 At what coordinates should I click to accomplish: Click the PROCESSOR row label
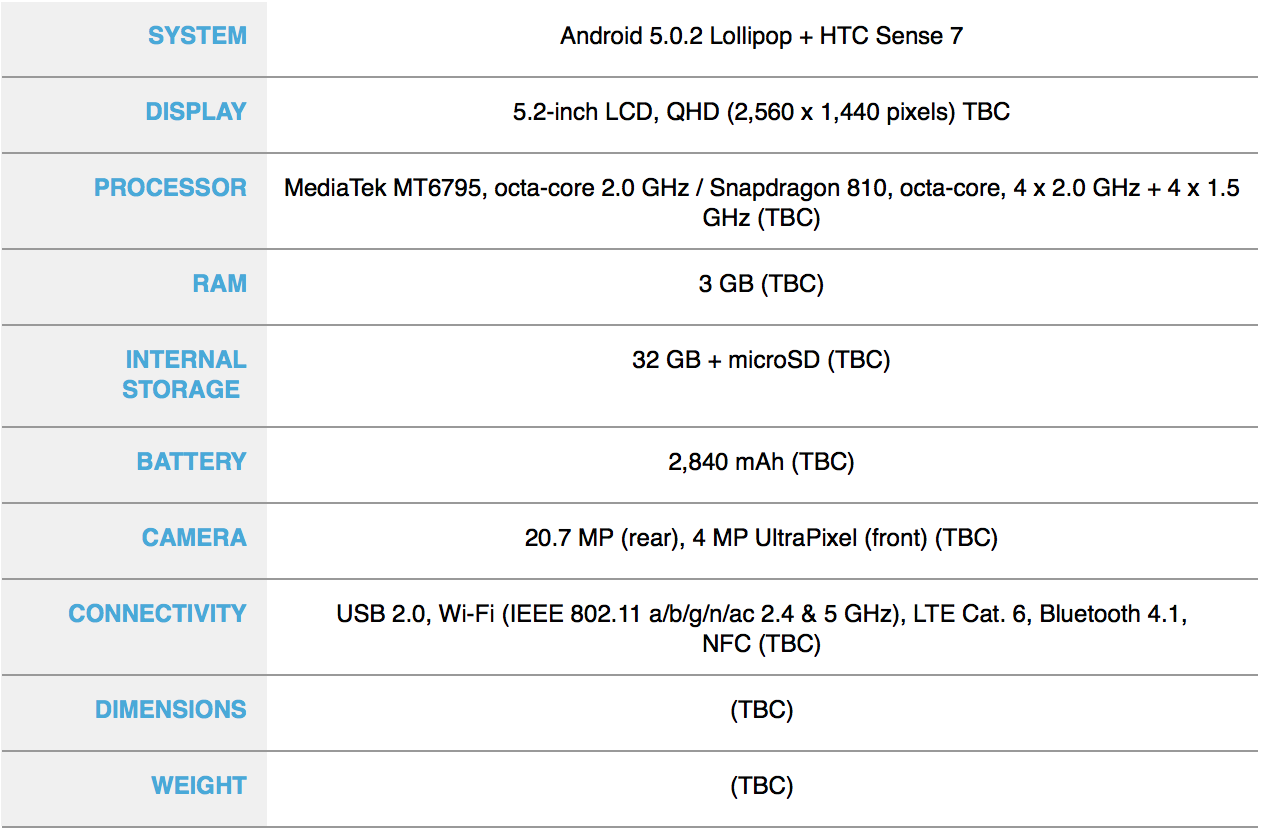click(x=170, y=188)
